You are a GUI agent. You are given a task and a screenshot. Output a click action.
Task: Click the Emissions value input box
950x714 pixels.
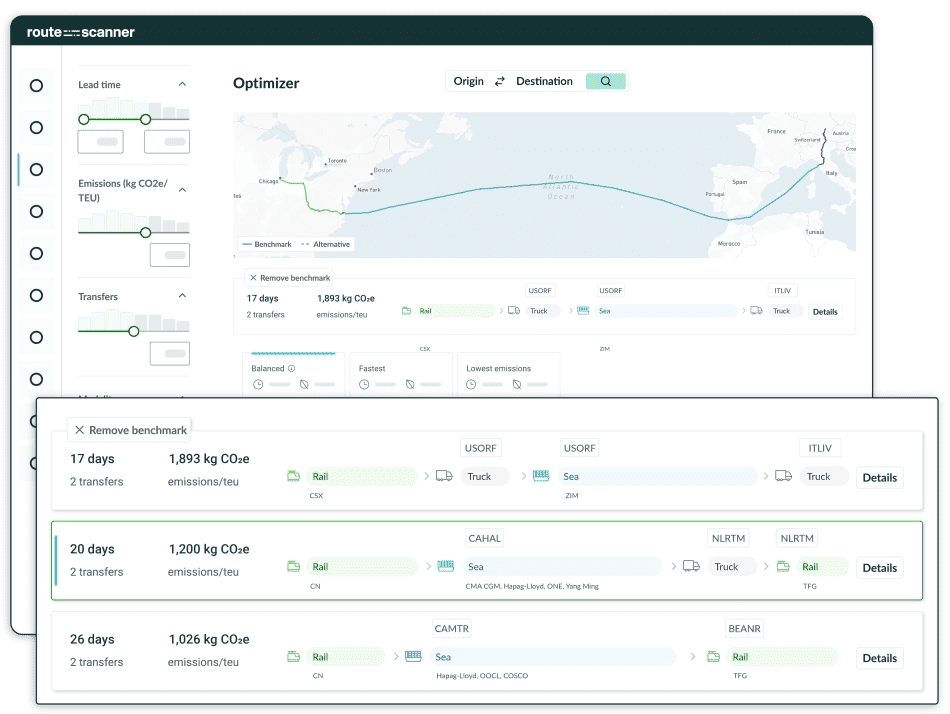[170, 255]
